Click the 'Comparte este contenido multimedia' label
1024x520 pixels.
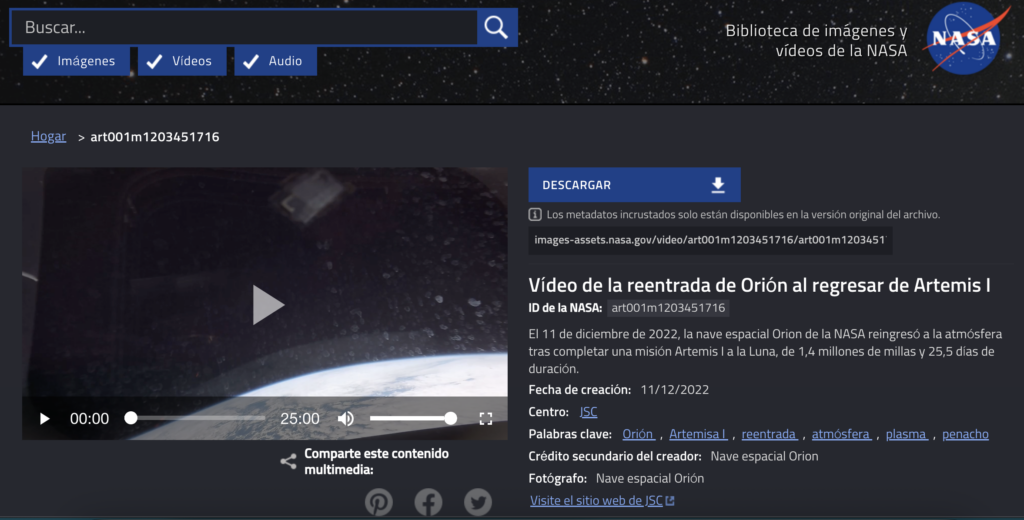click(377, 461)
